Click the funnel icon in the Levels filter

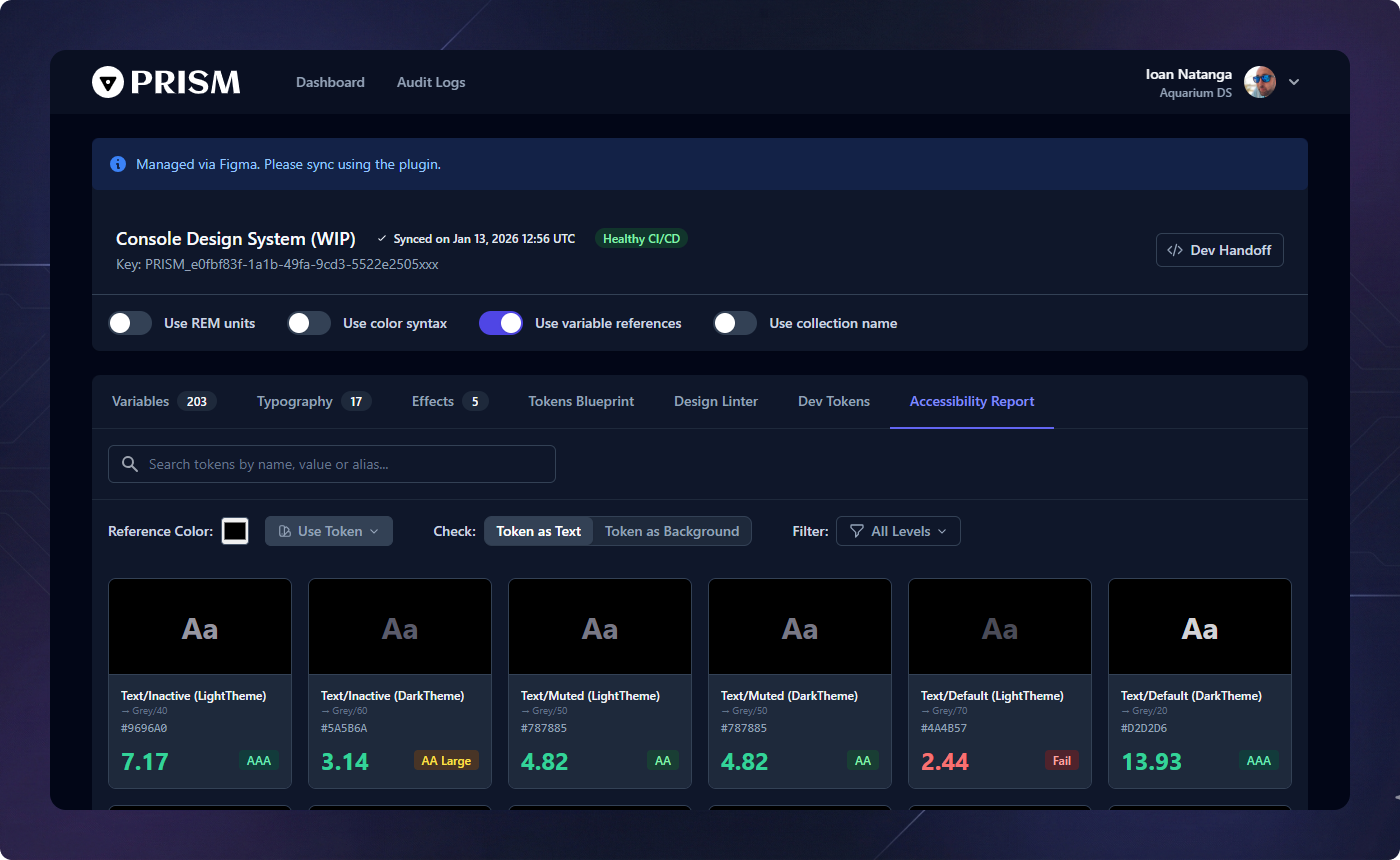[x=857, y=531]
